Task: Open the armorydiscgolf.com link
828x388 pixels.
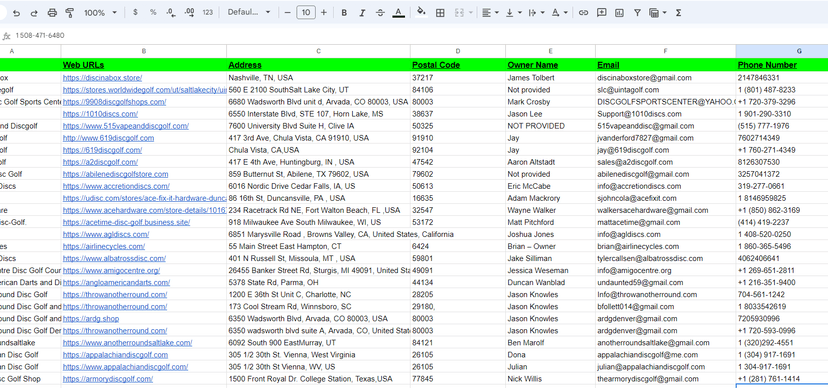Action: (108, 379)
